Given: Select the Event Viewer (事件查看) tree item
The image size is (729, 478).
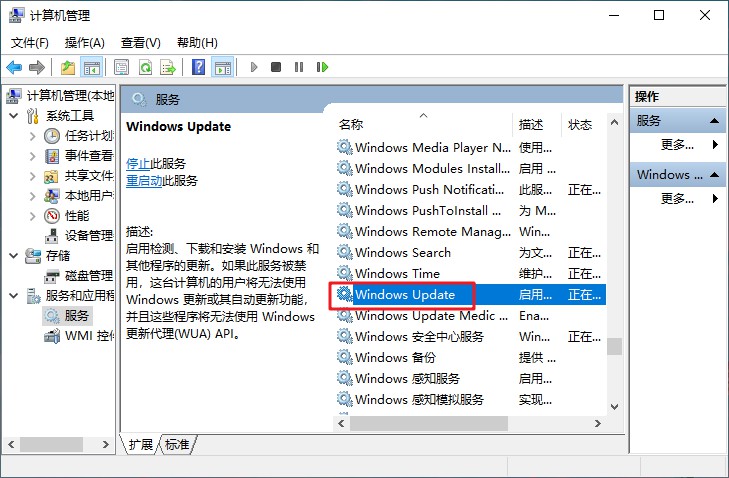Looking at the screenshot, I should pos(79,156).
